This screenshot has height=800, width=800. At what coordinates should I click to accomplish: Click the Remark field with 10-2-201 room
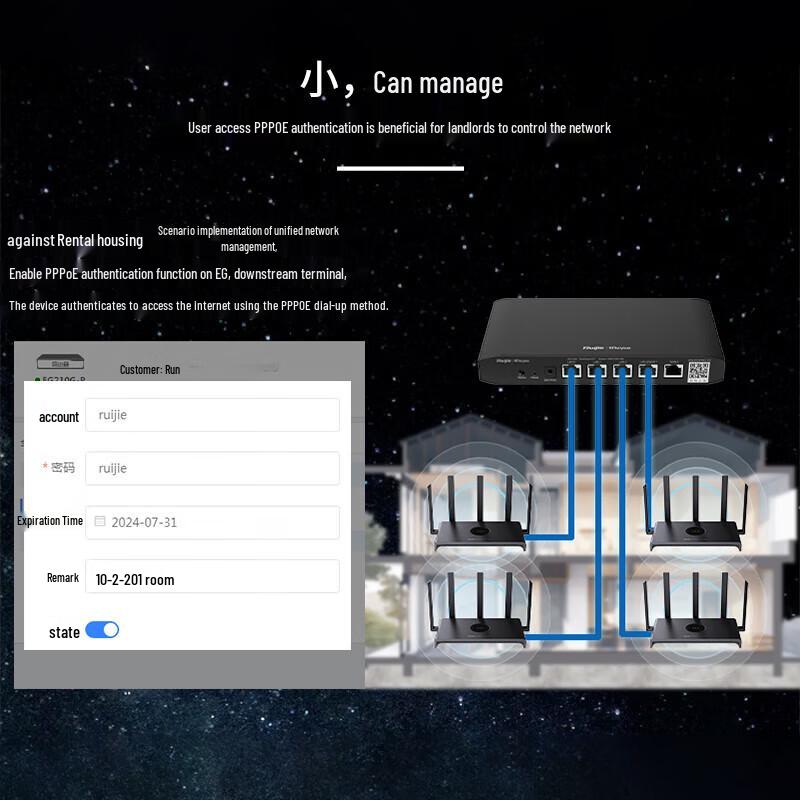(x=212, y=578)
